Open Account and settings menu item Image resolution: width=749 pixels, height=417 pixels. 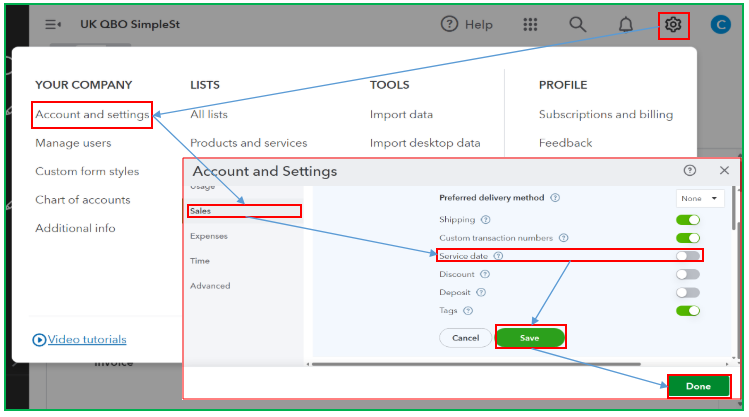coord(92,115)
